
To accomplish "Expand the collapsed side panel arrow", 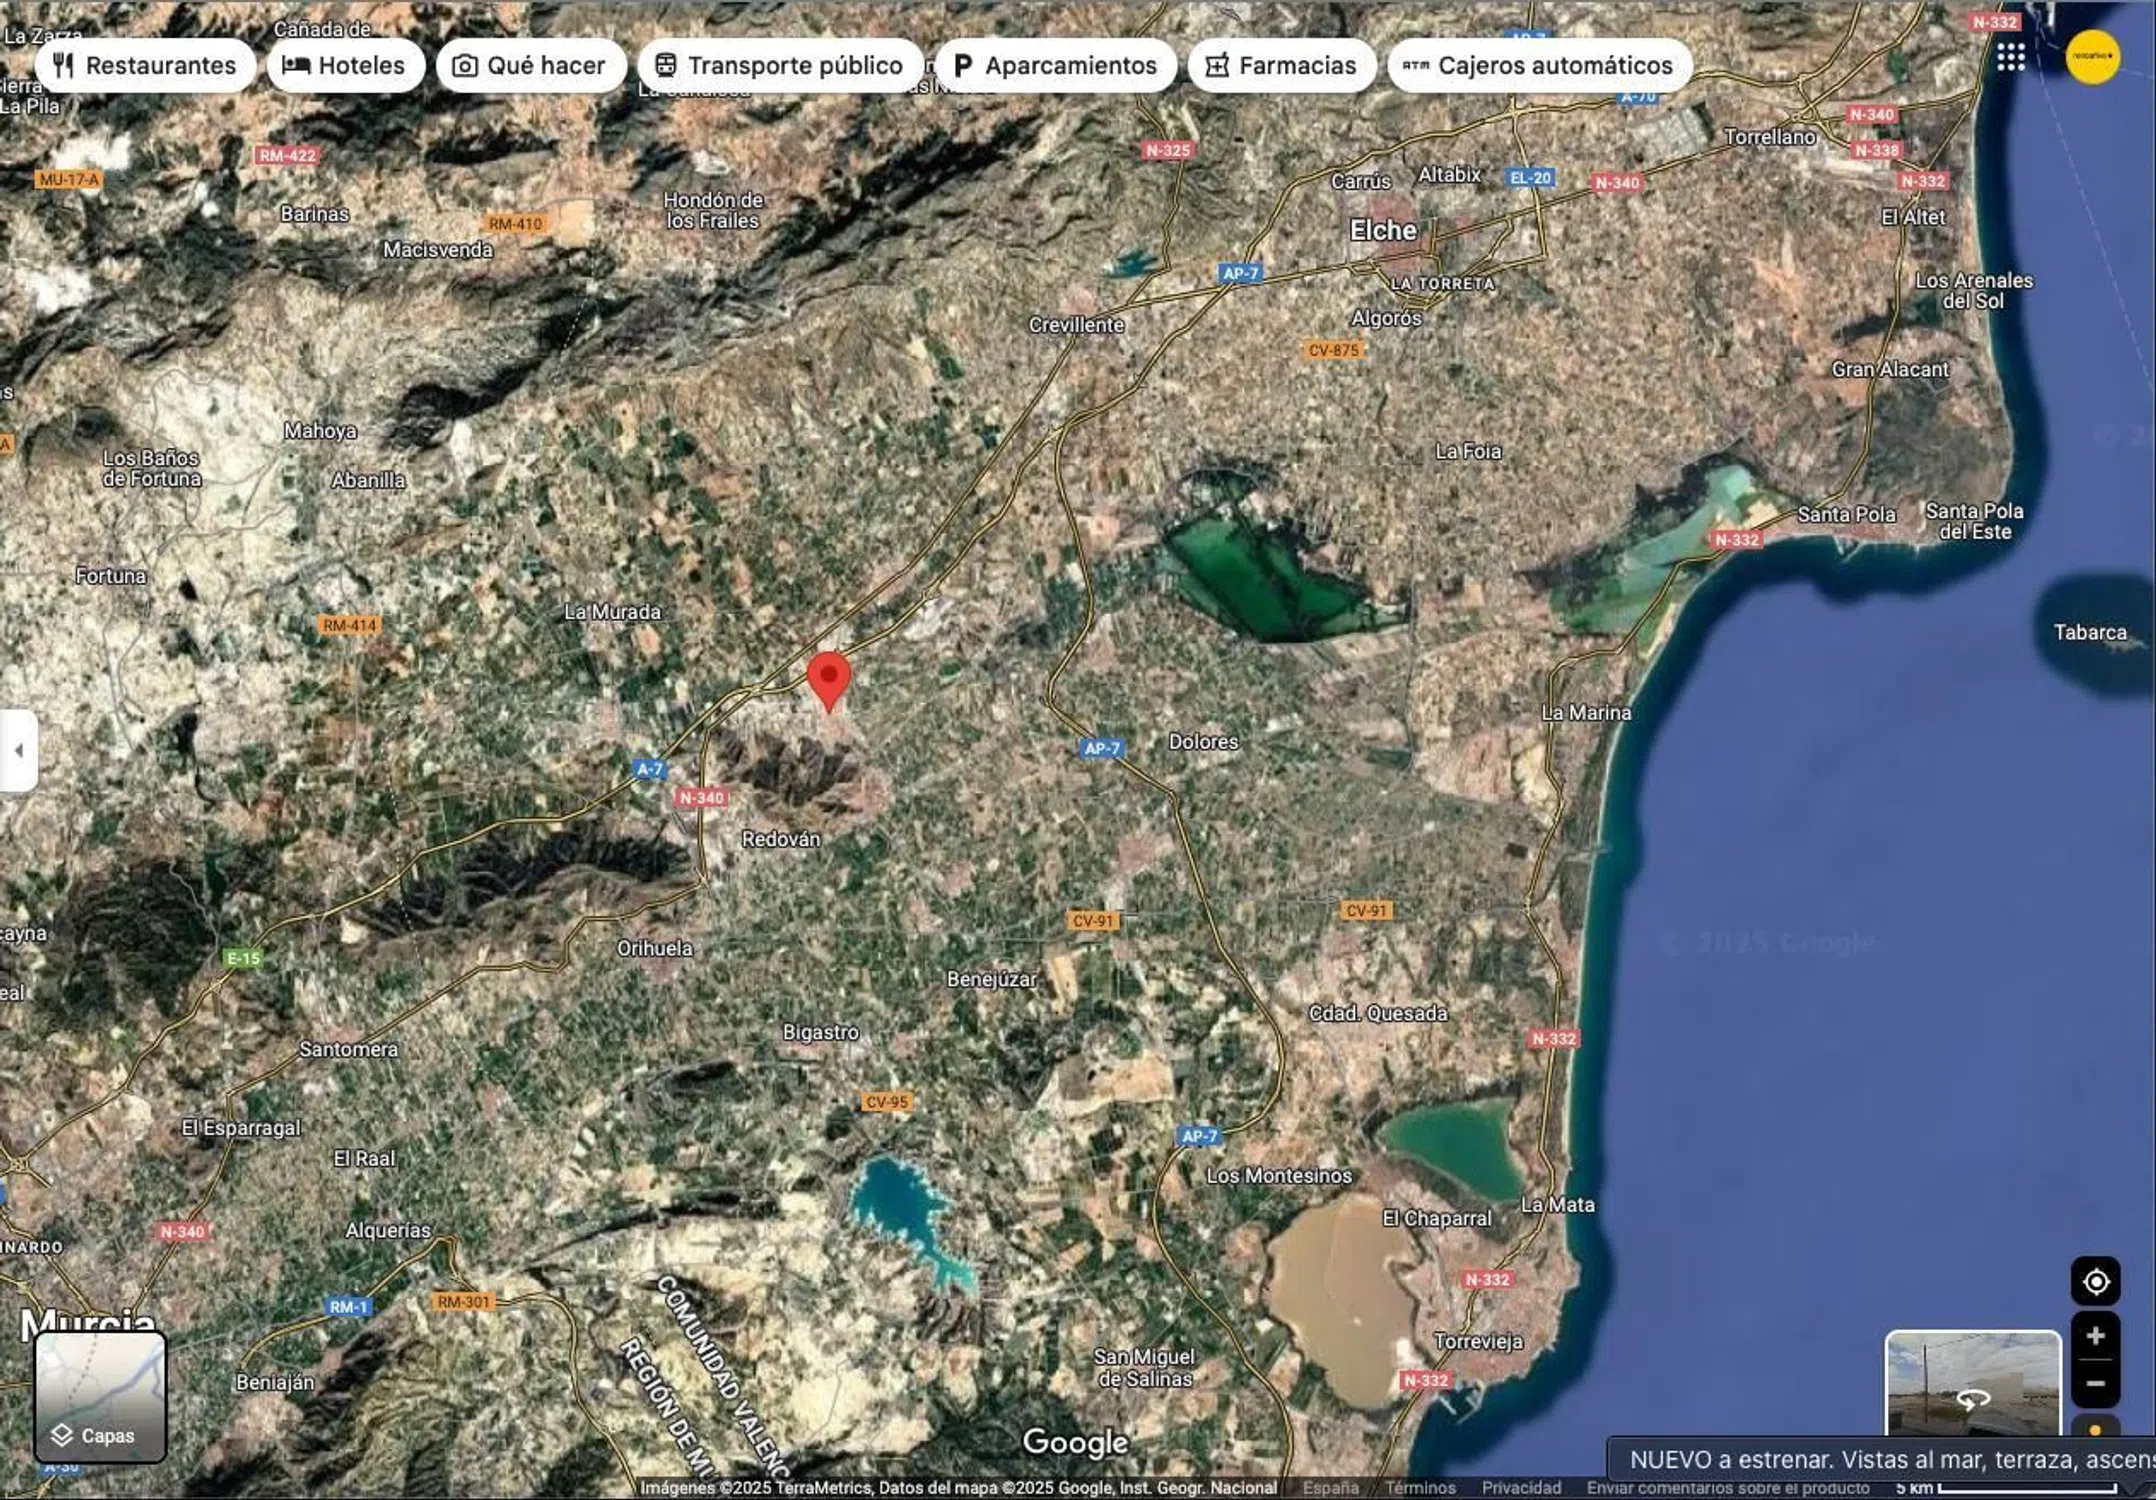I will coord(18,750).
